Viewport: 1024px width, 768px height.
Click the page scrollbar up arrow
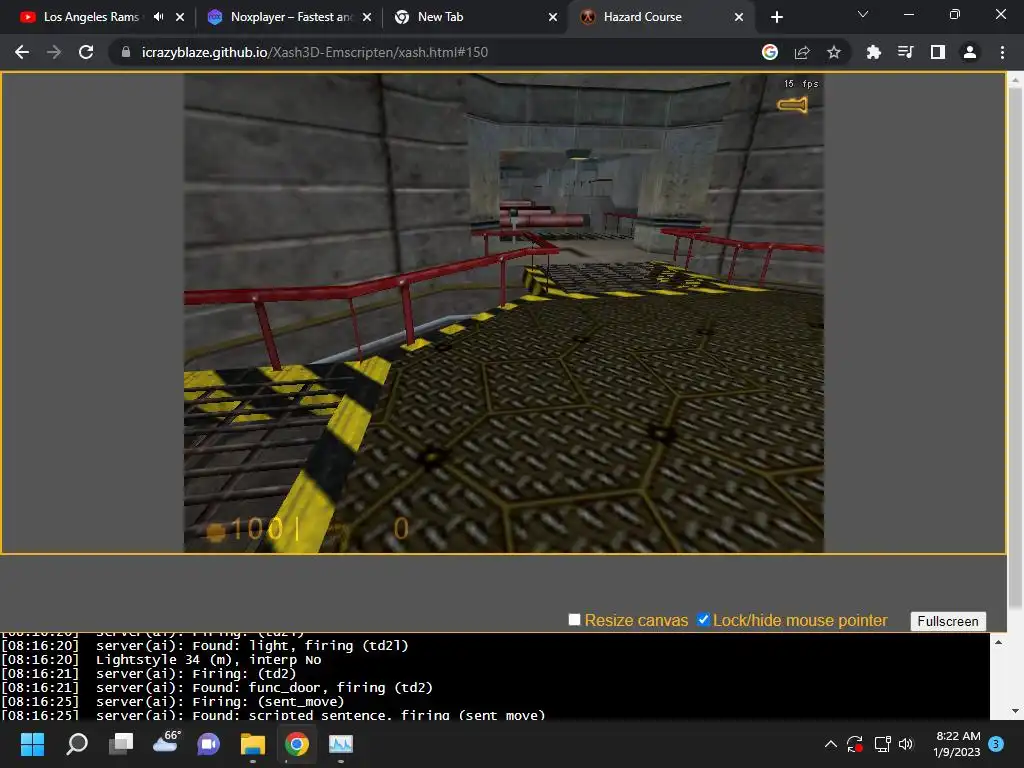point(1015,80)
